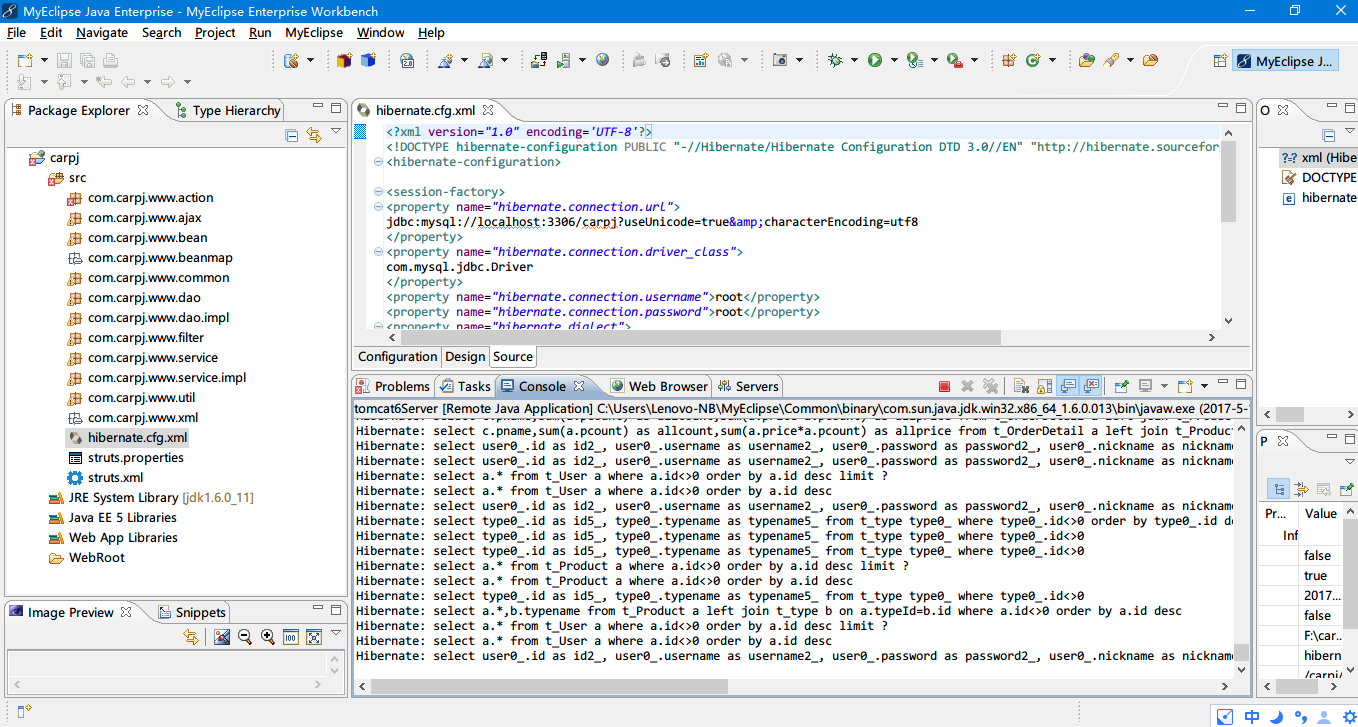Click the editor's vertical scrollbar
The image size is (1358, 727).
pos(1228,180)
